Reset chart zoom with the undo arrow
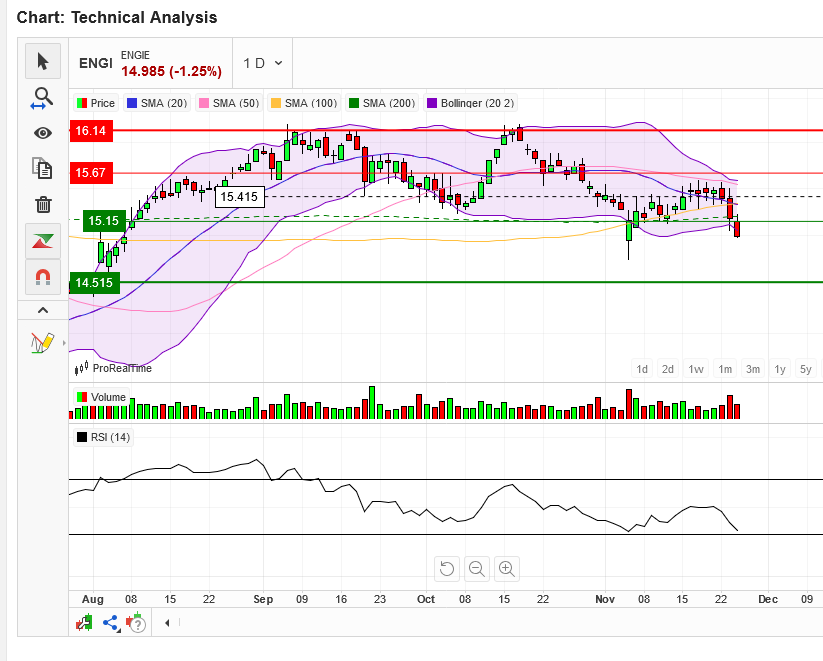823x661 pixels. (447, 569)
